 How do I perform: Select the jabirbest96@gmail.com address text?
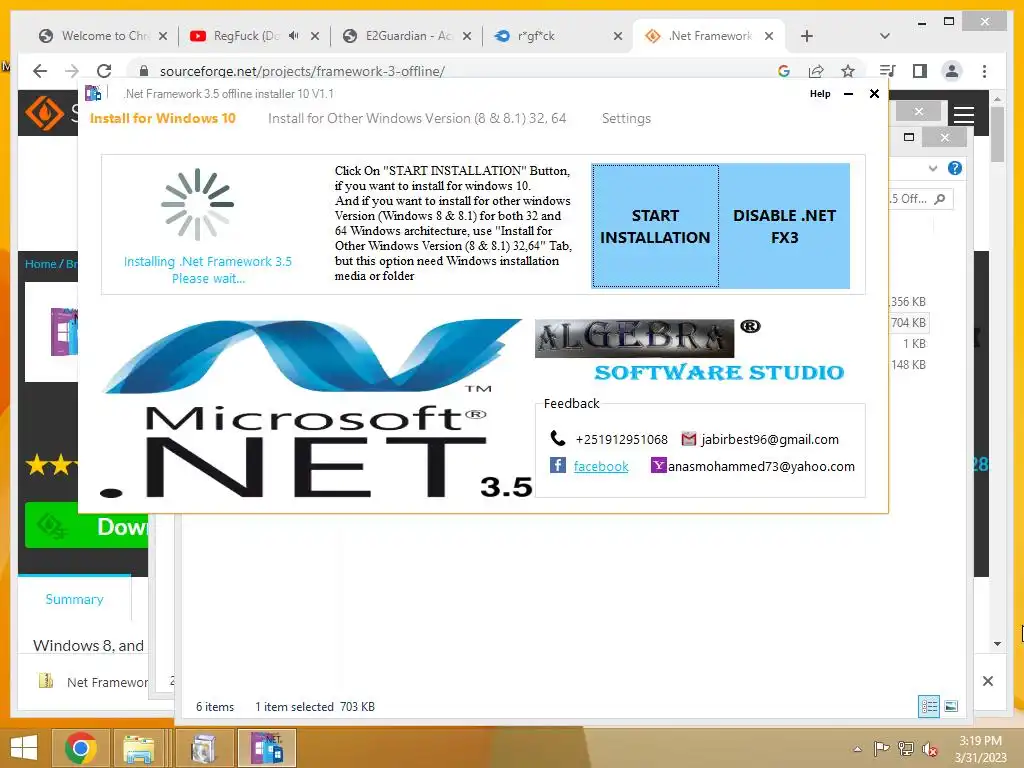(770, 440)
